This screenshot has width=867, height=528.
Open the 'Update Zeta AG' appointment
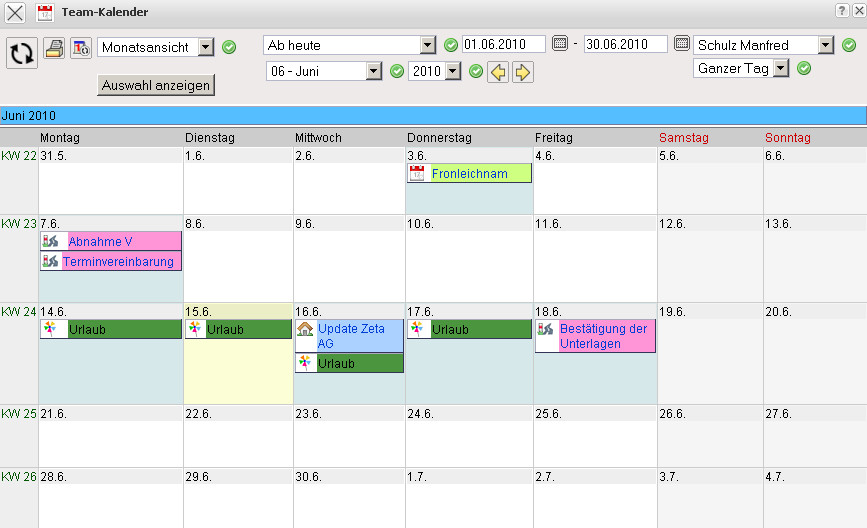[350, 336]
